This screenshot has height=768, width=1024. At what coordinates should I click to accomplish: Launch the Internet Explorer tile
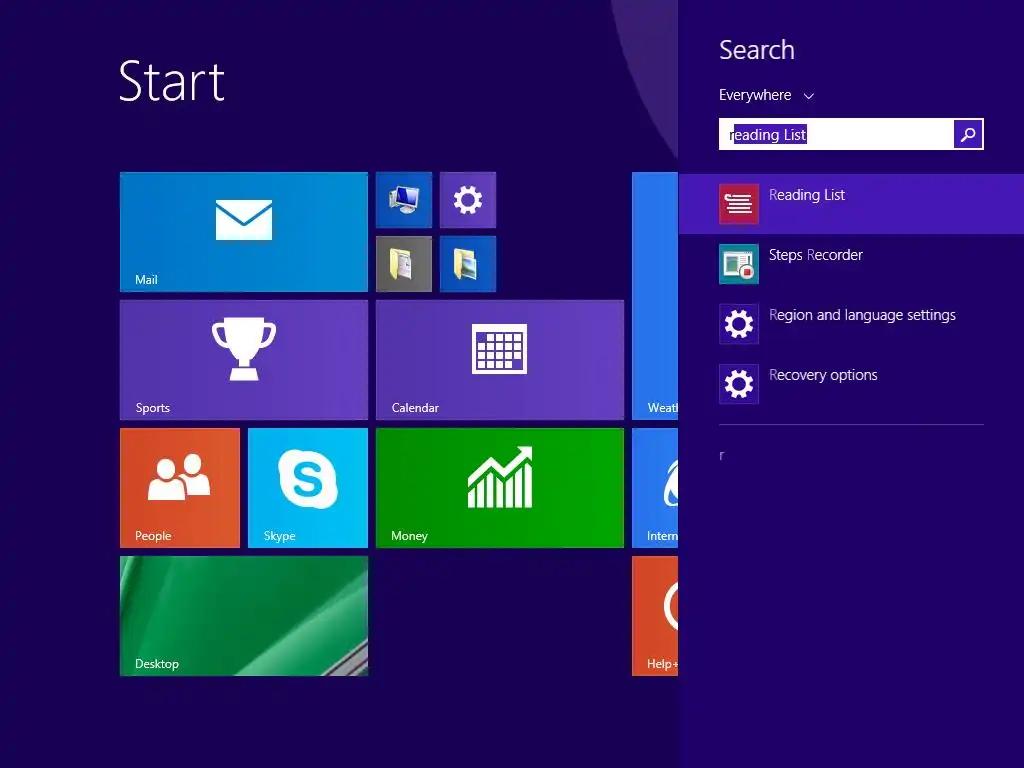(655, 488)
